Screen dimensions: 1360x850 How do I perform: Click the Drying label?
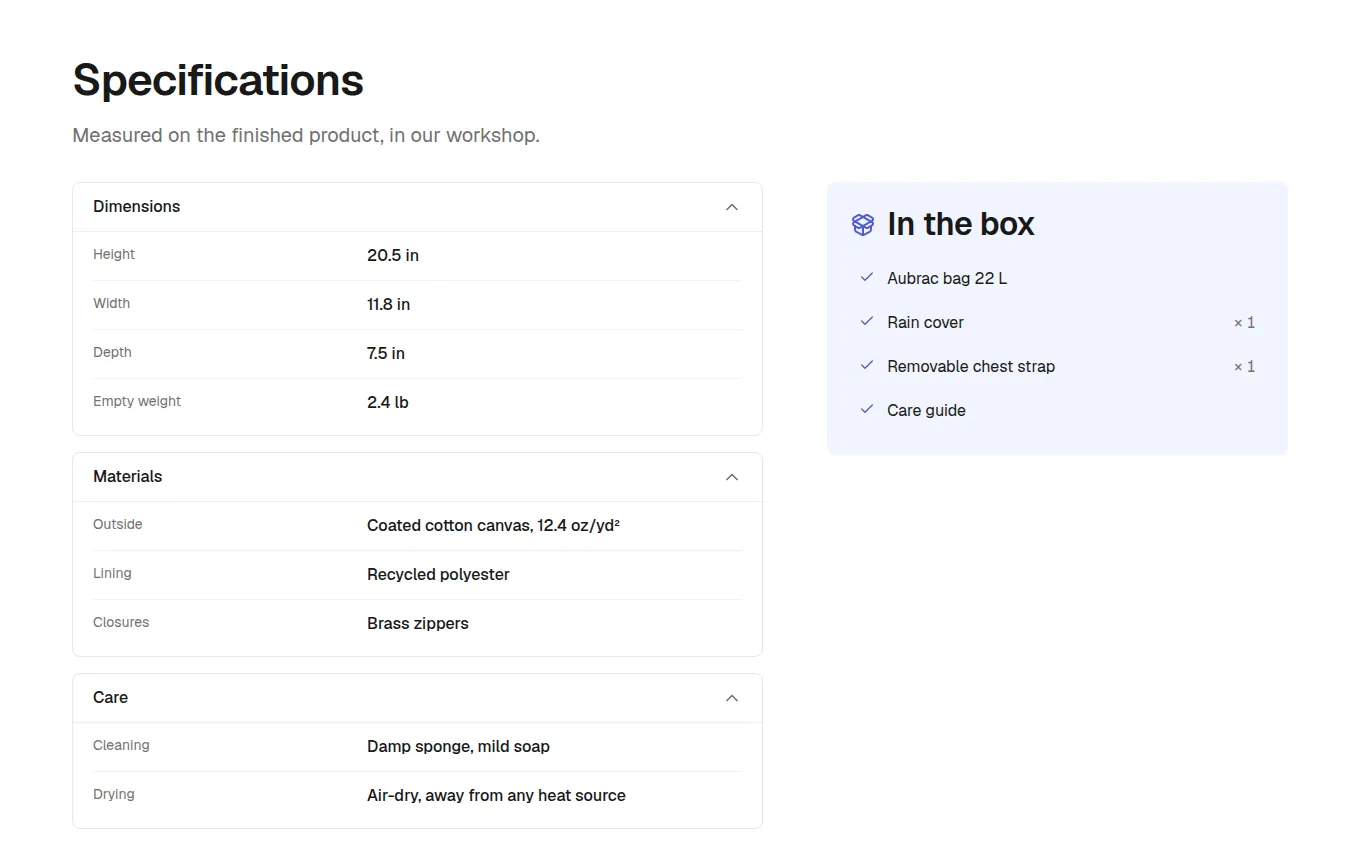(x=114, y=794)
